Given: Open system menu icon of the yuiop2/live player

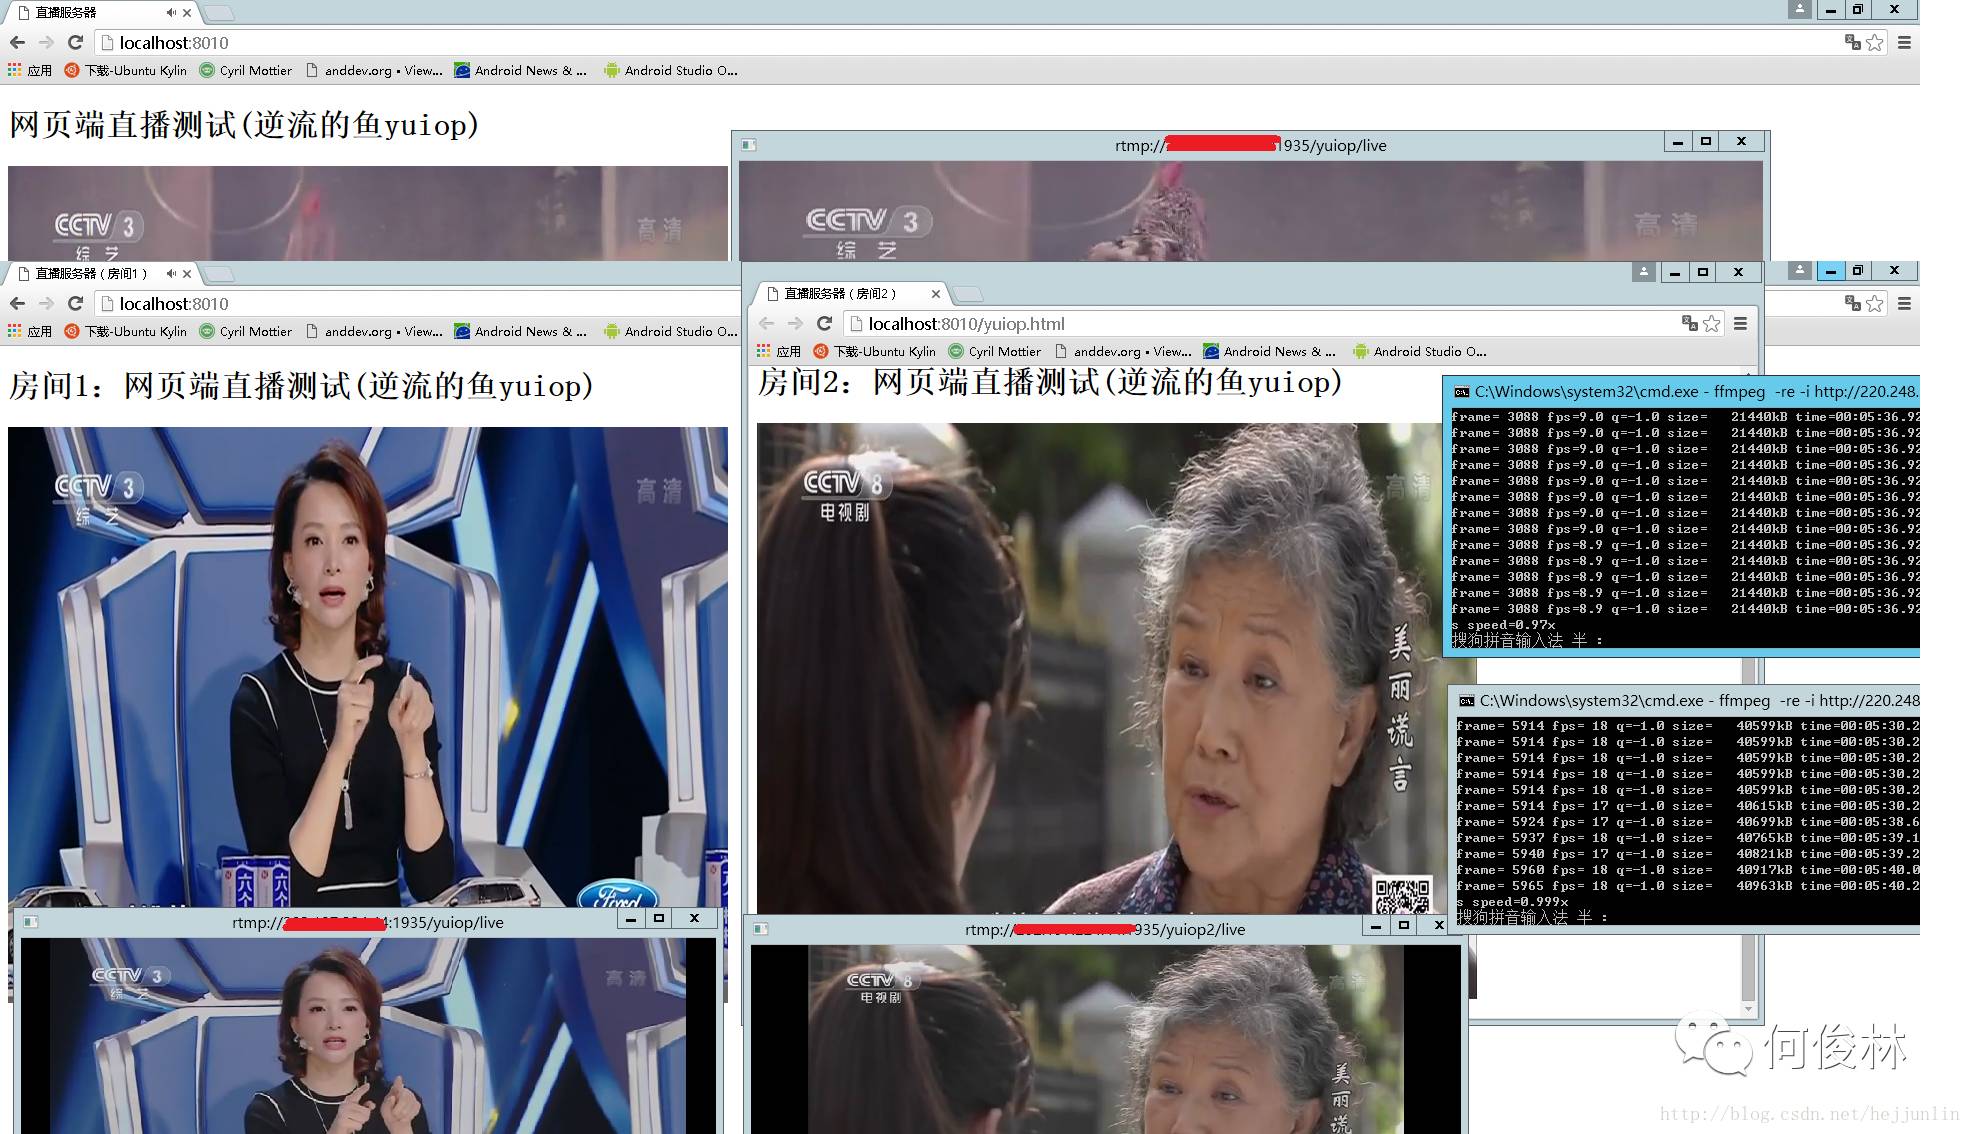Looking at the screenshot, I should [x=760, y=929].
